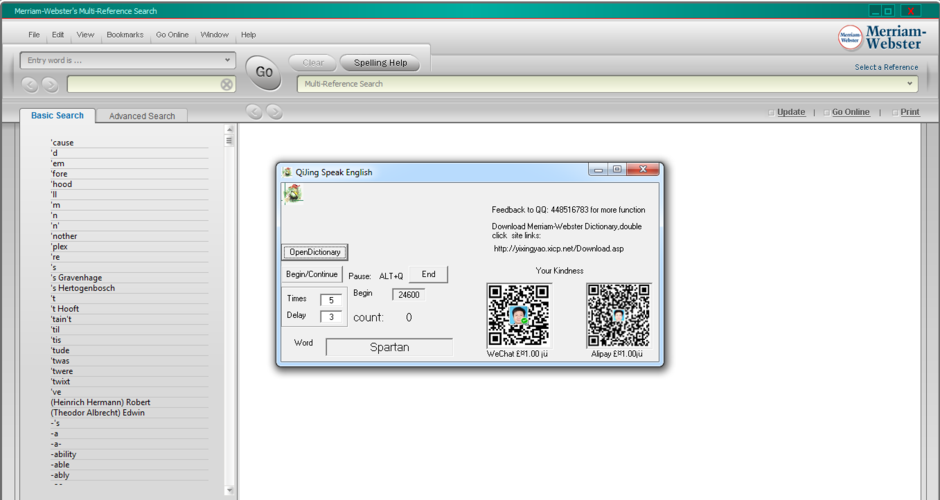Click the Print link
Image resolution: width=940 pixels, height=500 pixels.
click(909, 112)
